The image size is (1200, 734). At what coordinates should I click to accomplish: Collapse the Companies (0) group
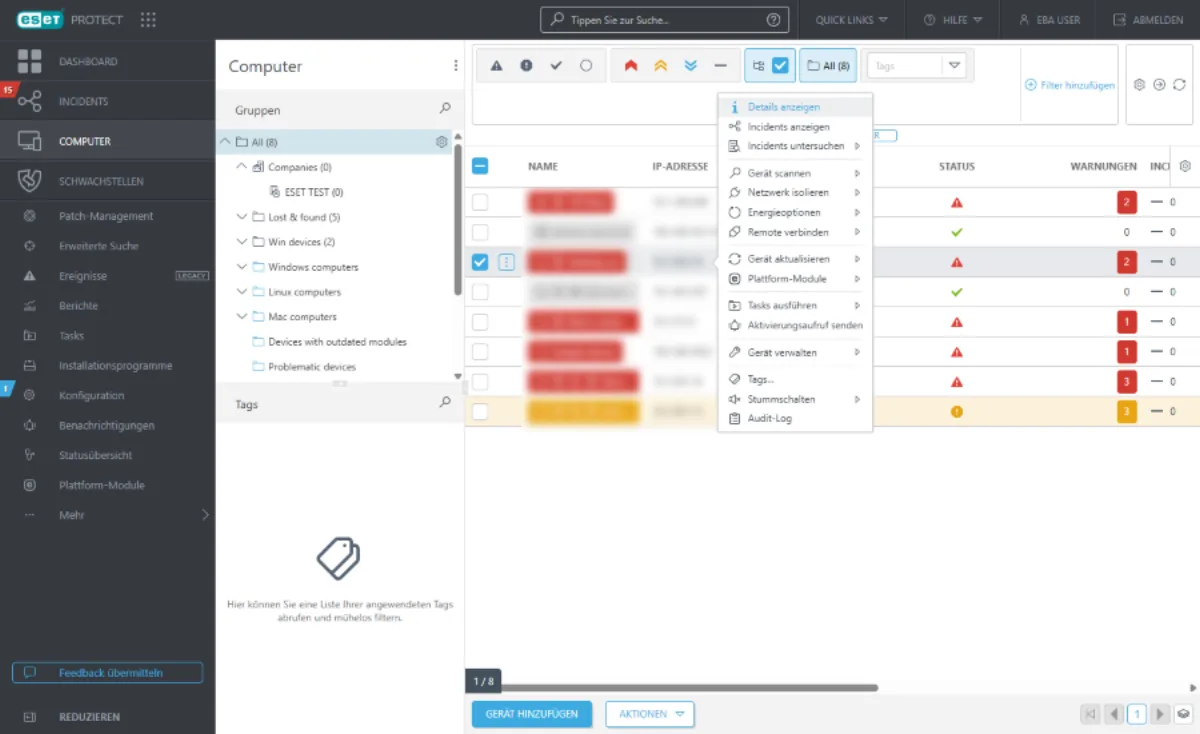pos(242,167)
